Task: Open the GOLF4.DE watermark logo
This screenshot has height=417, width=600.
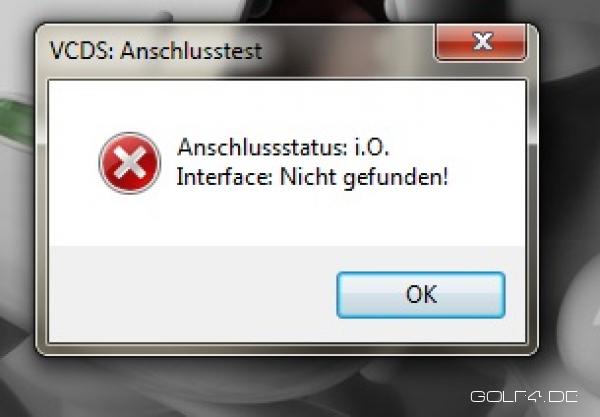Action: click(x=524, y=397)
